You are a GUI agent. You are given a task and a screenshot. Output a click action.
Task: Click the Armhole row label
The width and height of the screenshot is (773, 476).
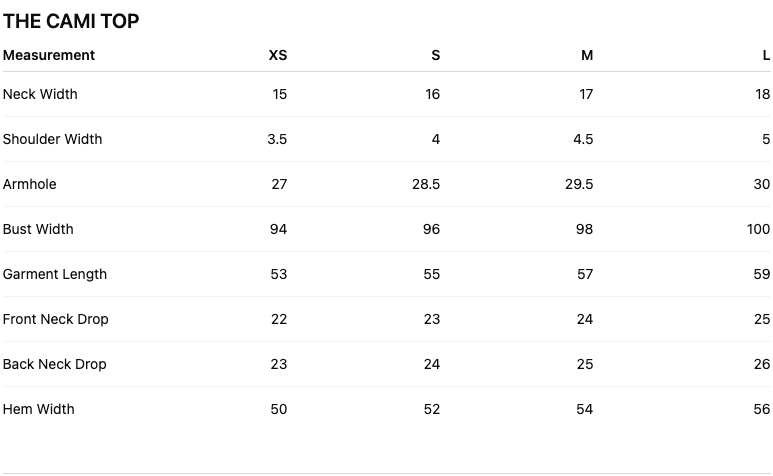point(30,184)
